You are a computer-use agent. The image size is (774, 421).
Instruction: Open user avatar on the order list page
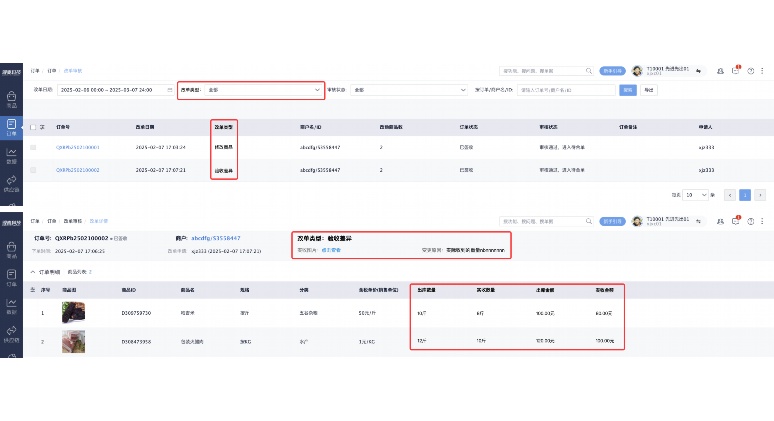click(637, 71)
